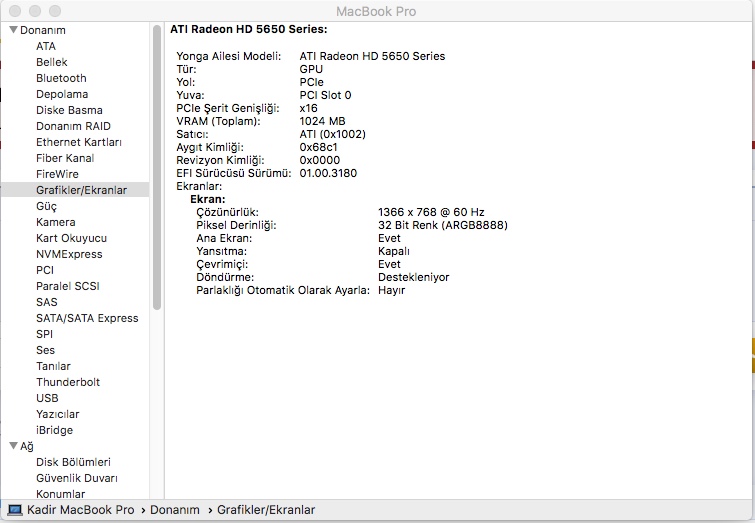This screenshot has width=755, height=523.
Task: Open the USB device list
Action: [47, 398]
